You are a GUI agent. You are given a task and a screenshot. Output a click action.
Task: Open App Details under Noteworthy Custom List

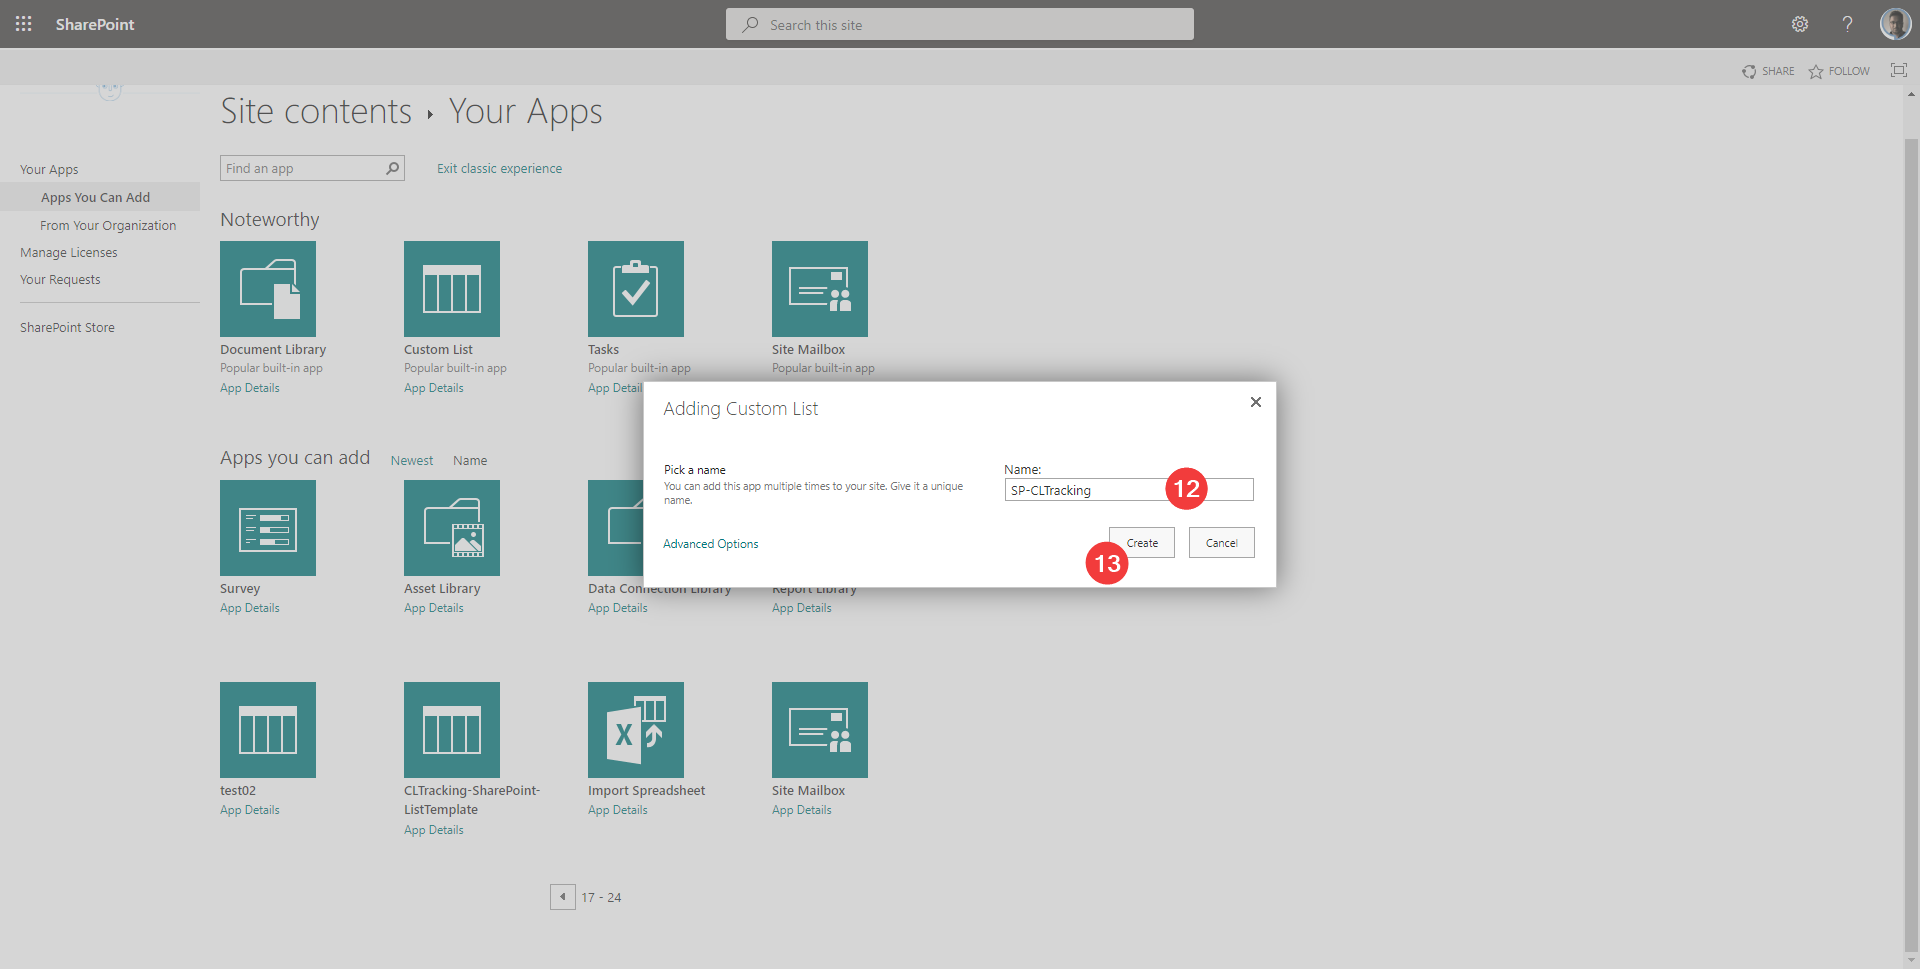[434, 388]
